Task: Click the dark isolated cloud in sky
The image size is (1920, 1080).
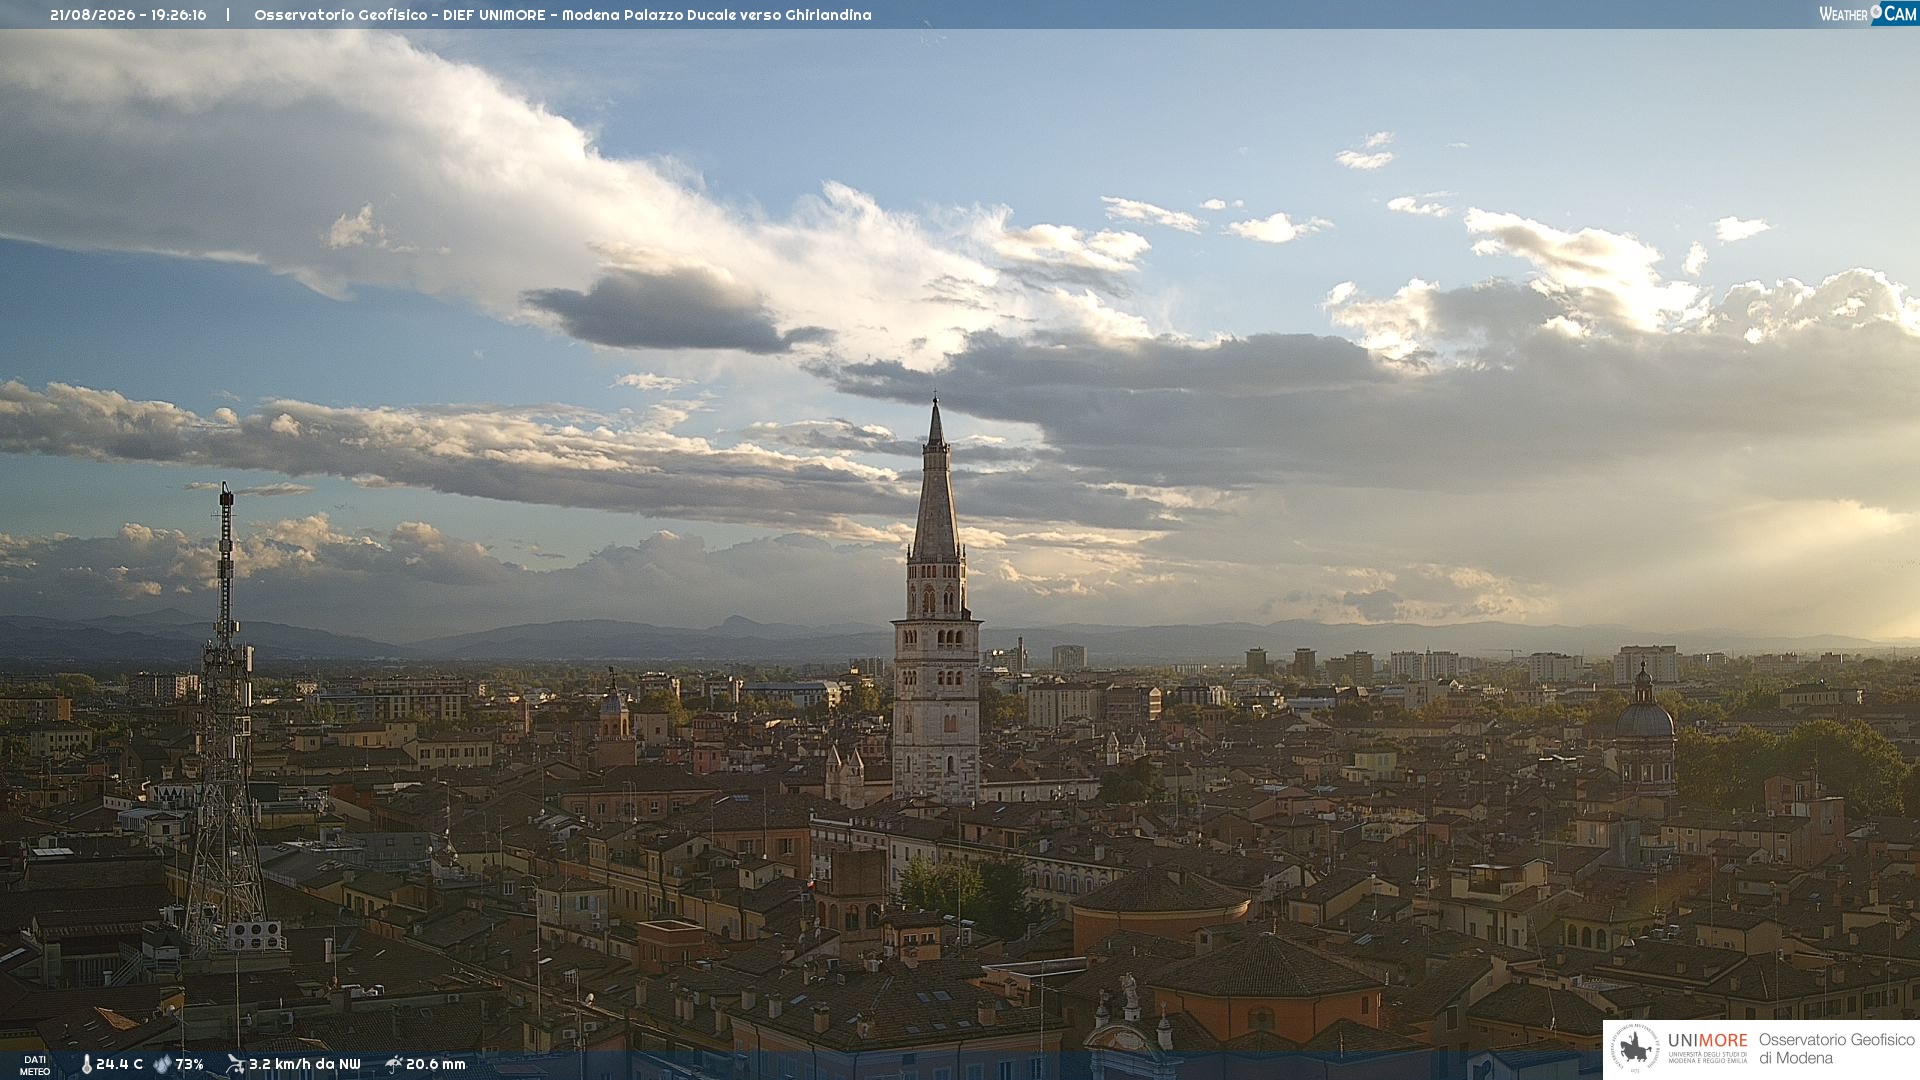Action: [672, 310]
